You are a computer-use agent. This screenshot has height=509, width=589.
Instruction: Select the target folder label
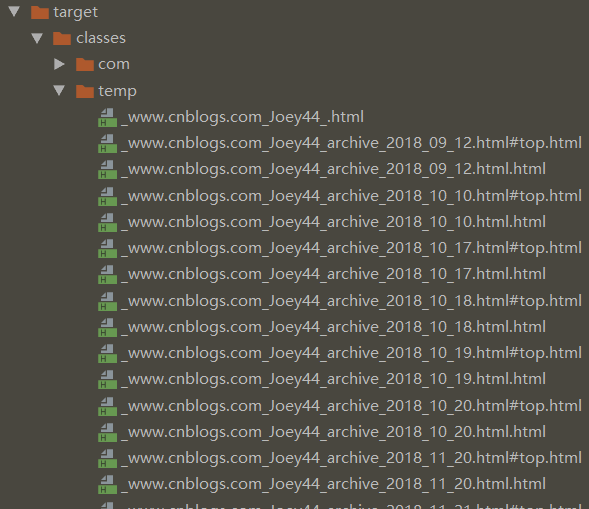76,12
